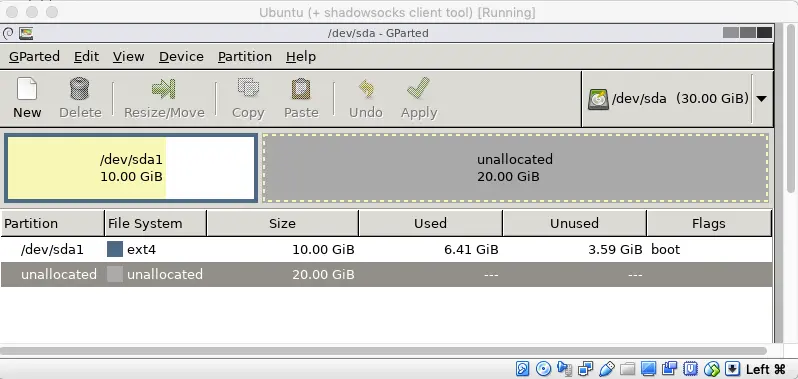Click VirtualBox optical disc icon
798x379 pixels.
(544, 368)
